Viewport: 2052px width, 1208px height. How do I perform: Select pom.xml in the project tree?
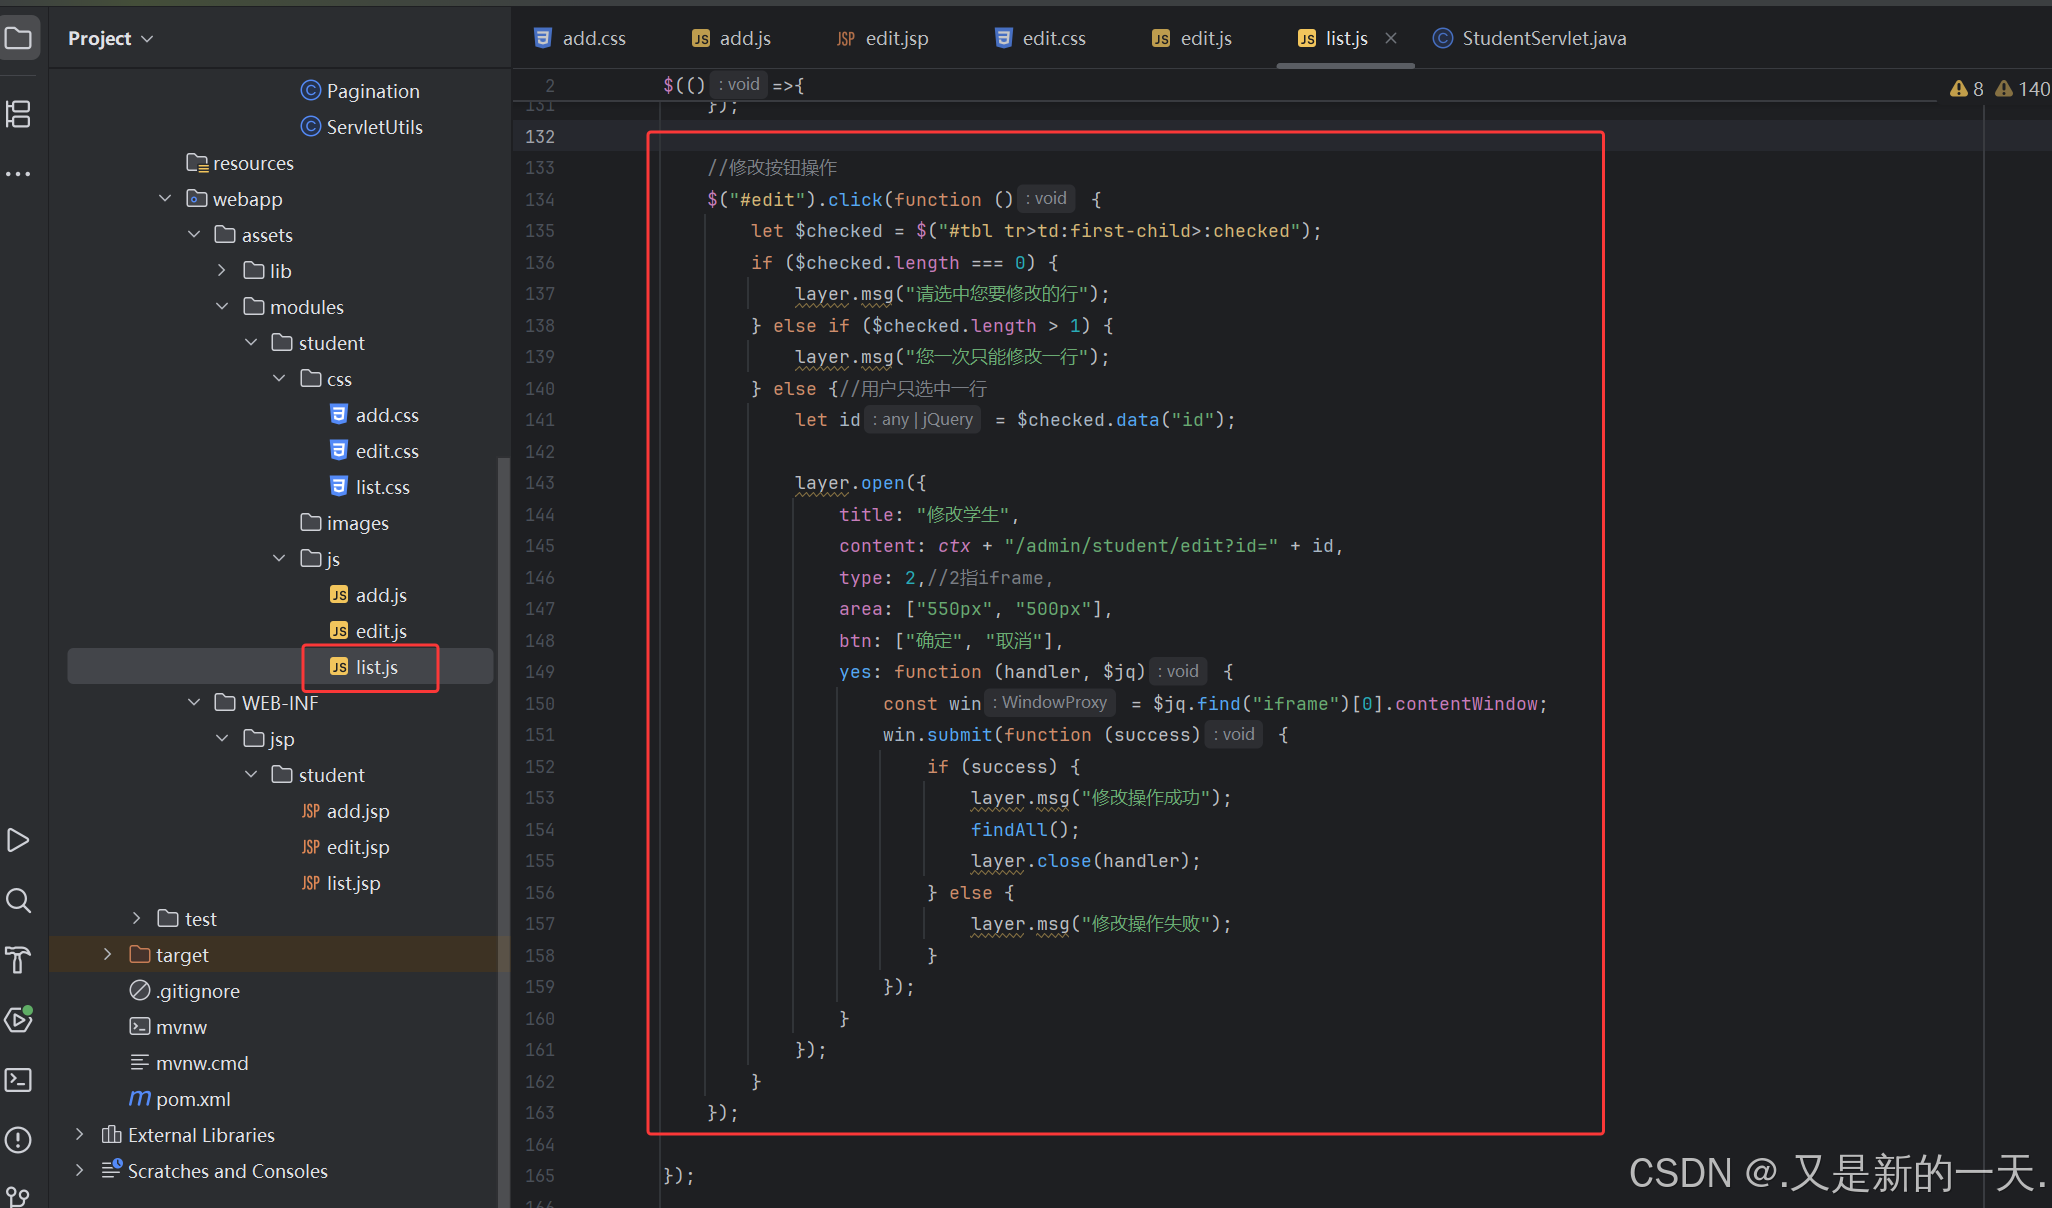tap(180, 1099)
